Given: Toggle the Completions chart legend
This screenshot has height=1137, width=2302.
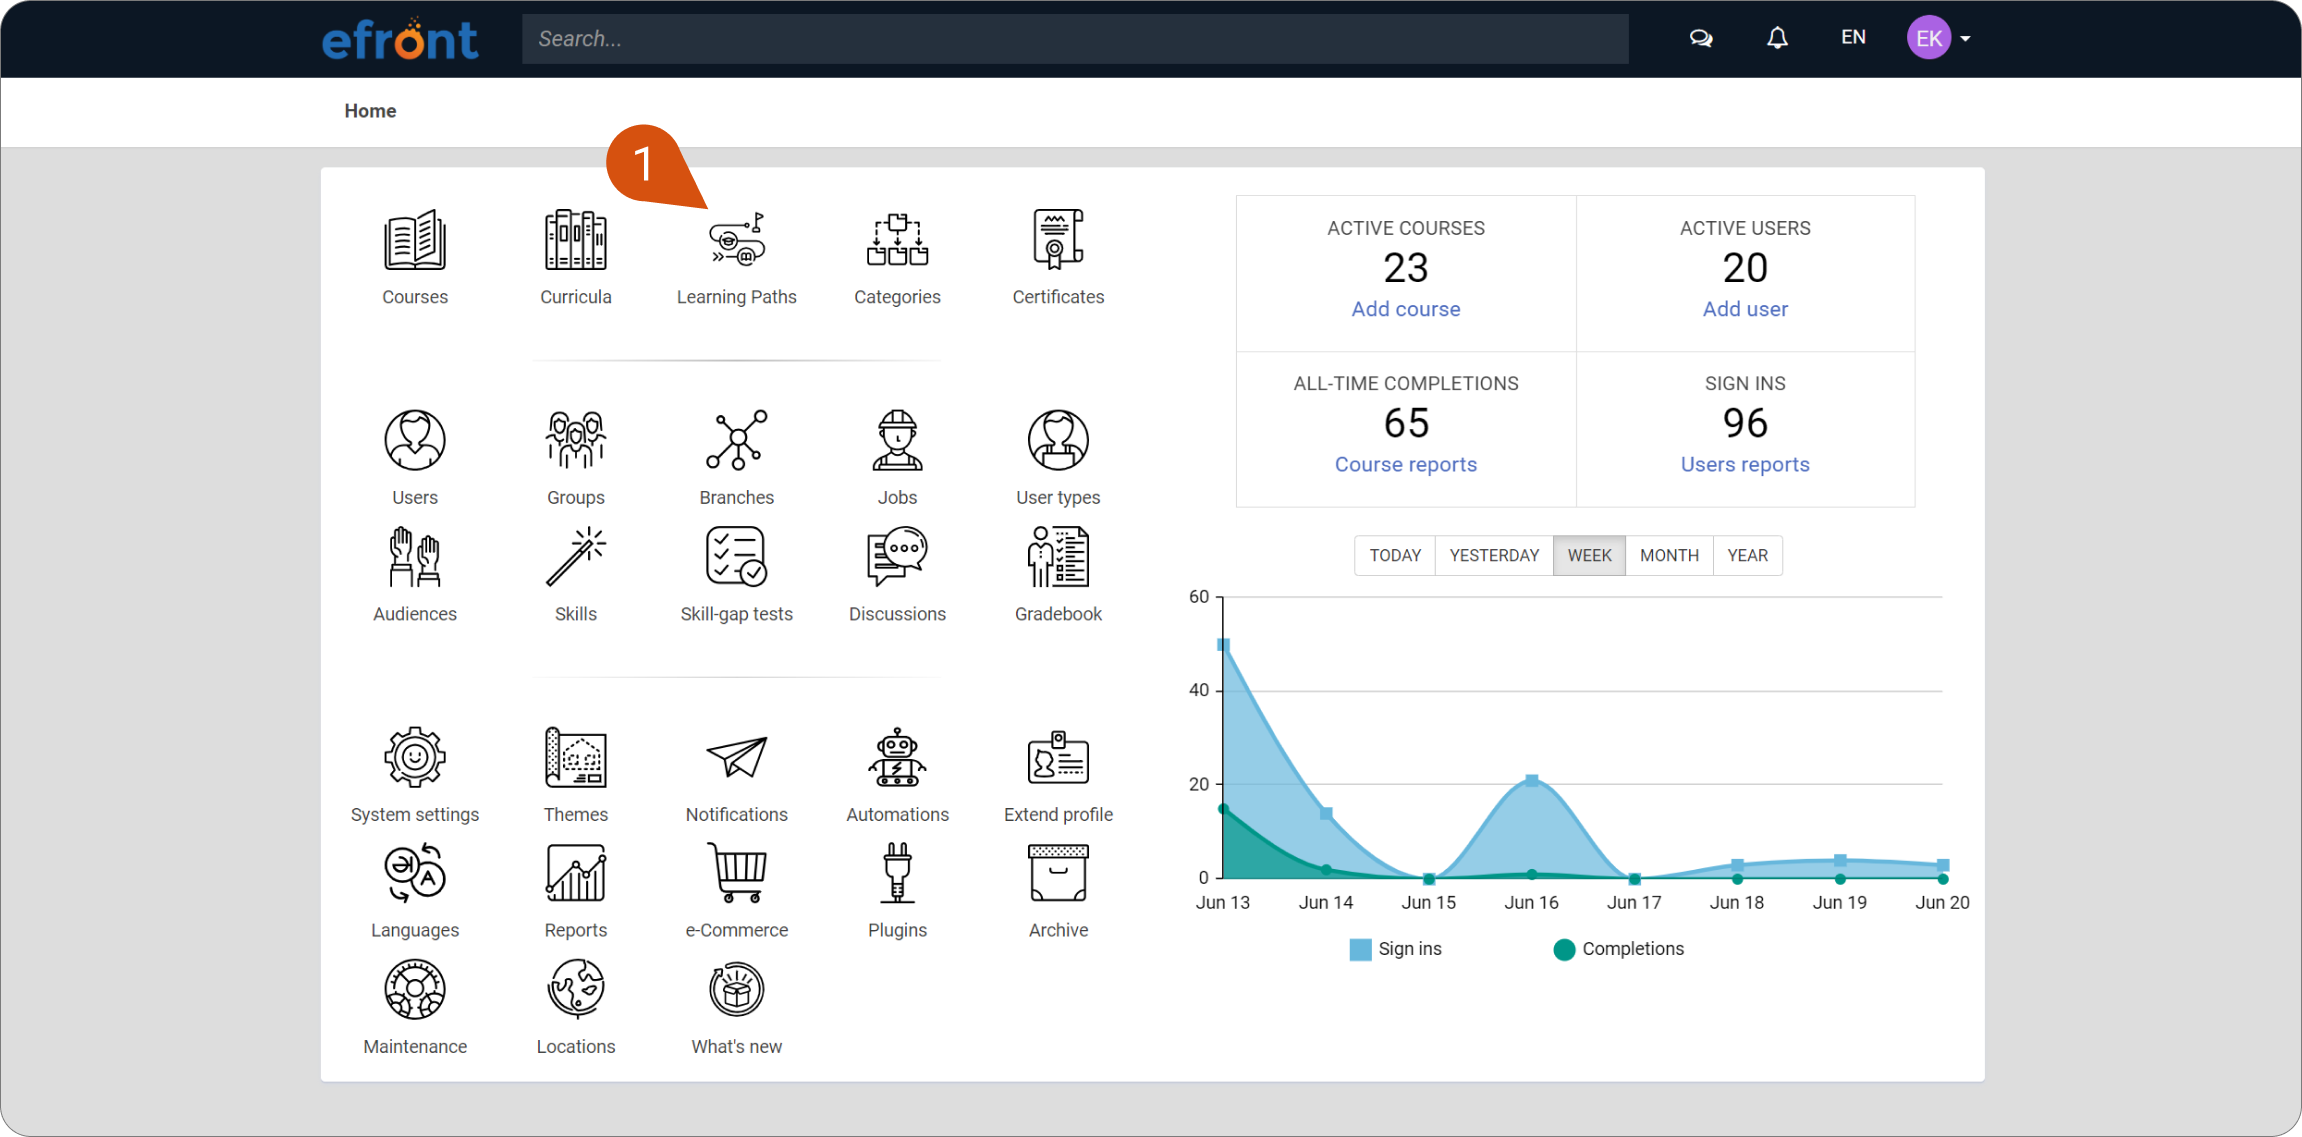Looking at the screenshot, I should point(1618,949).
